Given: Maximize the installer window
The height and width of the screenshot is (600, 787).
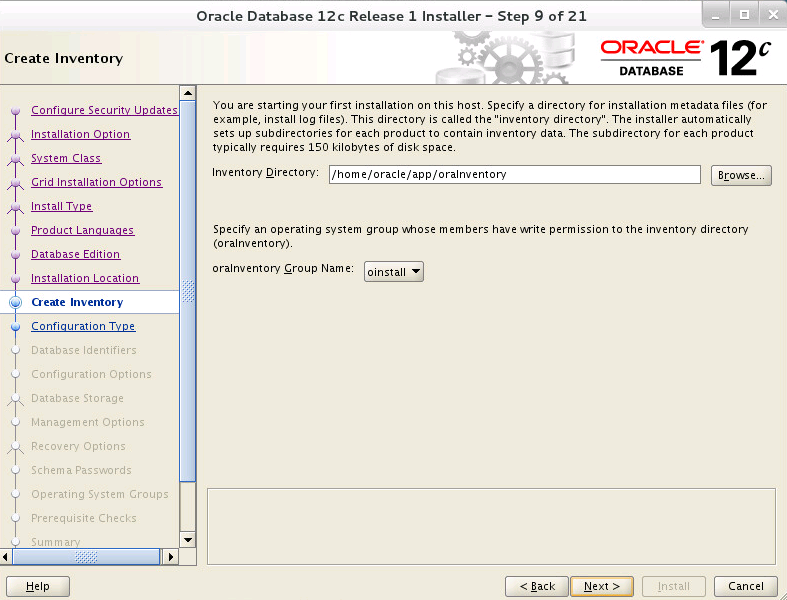Looking at the screenshot, I should pyautogui.click(x=745, y=15).
